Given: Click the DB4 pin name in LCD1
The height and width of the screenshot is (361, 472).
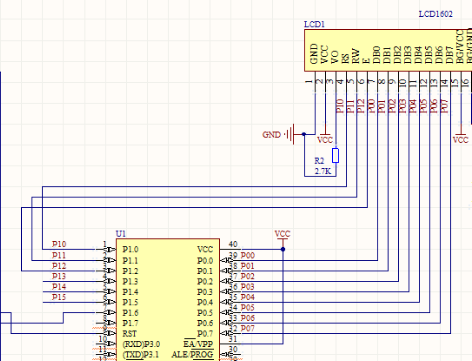Looking at the screenshot, I should (418, 55).
